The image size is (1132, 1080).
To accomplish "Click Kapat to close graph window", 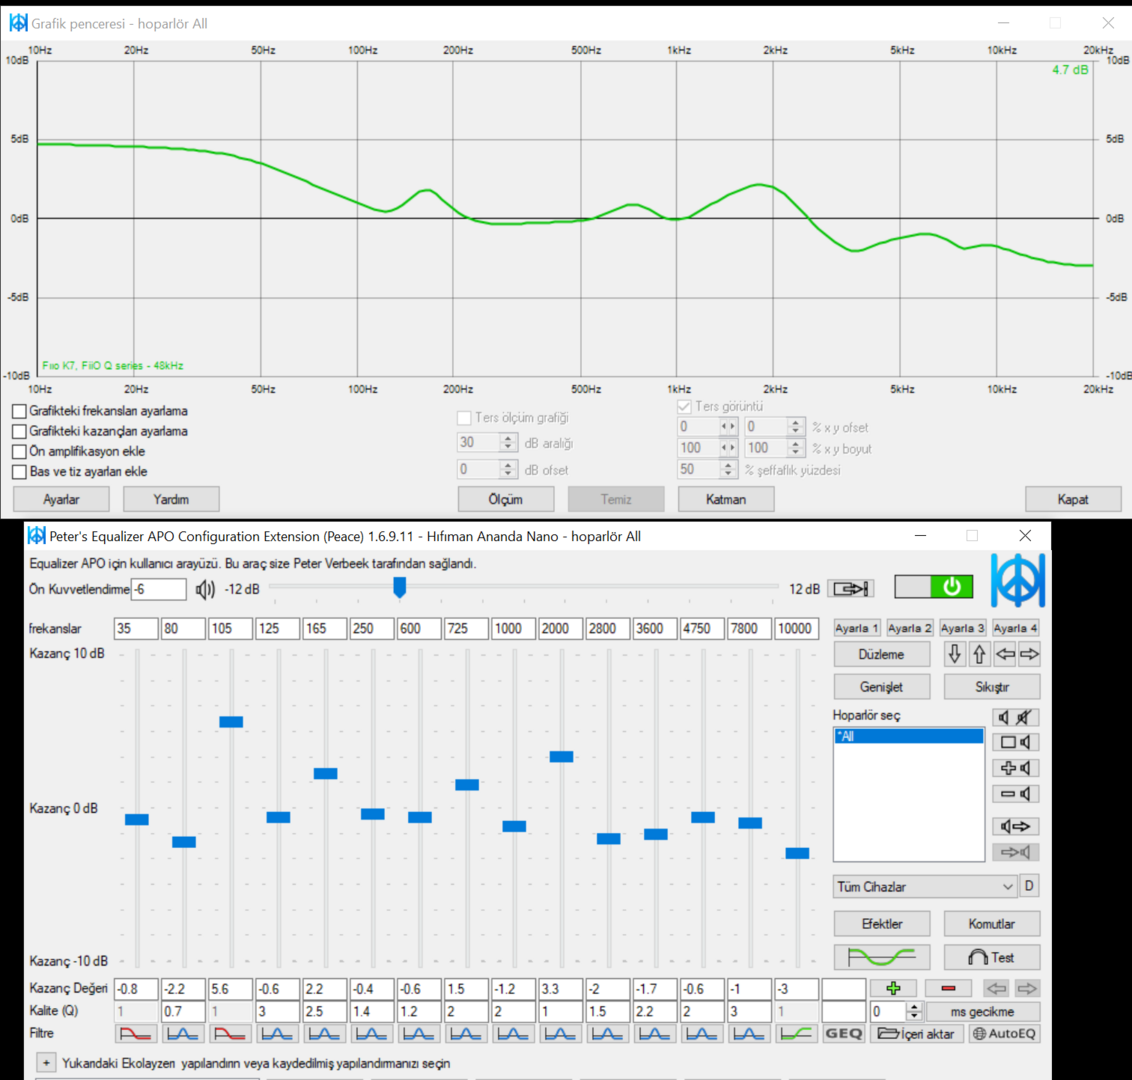I will click(1074, 500).
